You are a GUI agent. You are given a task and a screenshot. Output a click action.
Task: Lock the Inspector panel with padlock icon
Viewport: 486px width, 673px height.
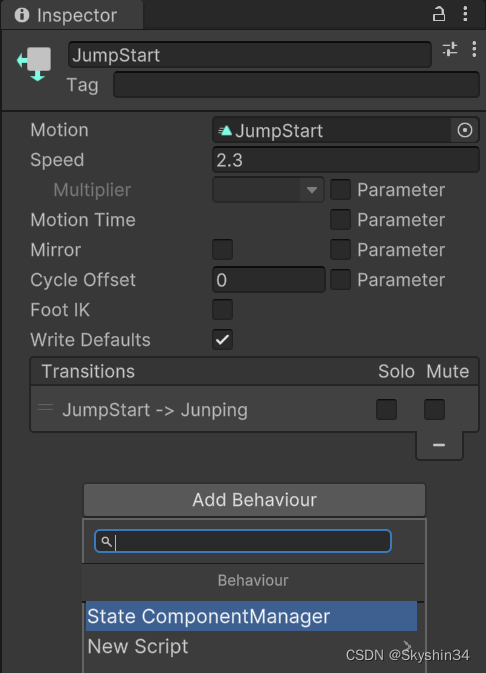[x=438, y=14]
